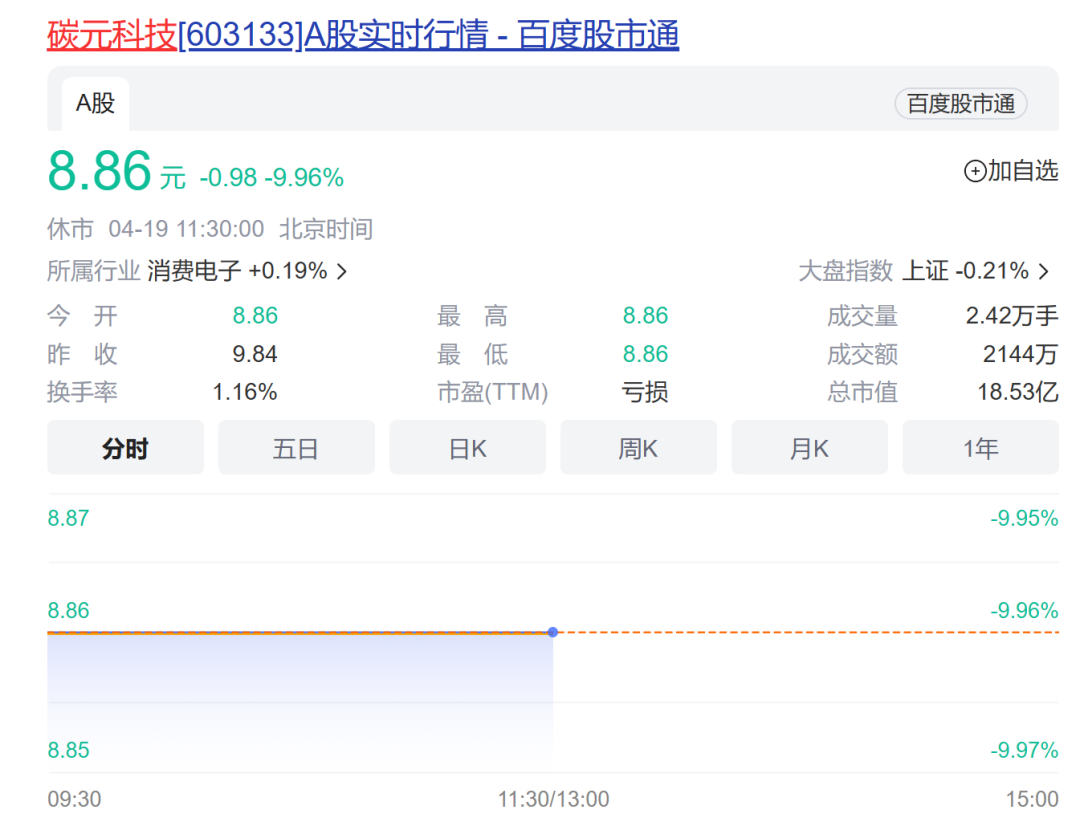
Task: Click the 8.85 chart axis label
Action: tap(68, 750)
